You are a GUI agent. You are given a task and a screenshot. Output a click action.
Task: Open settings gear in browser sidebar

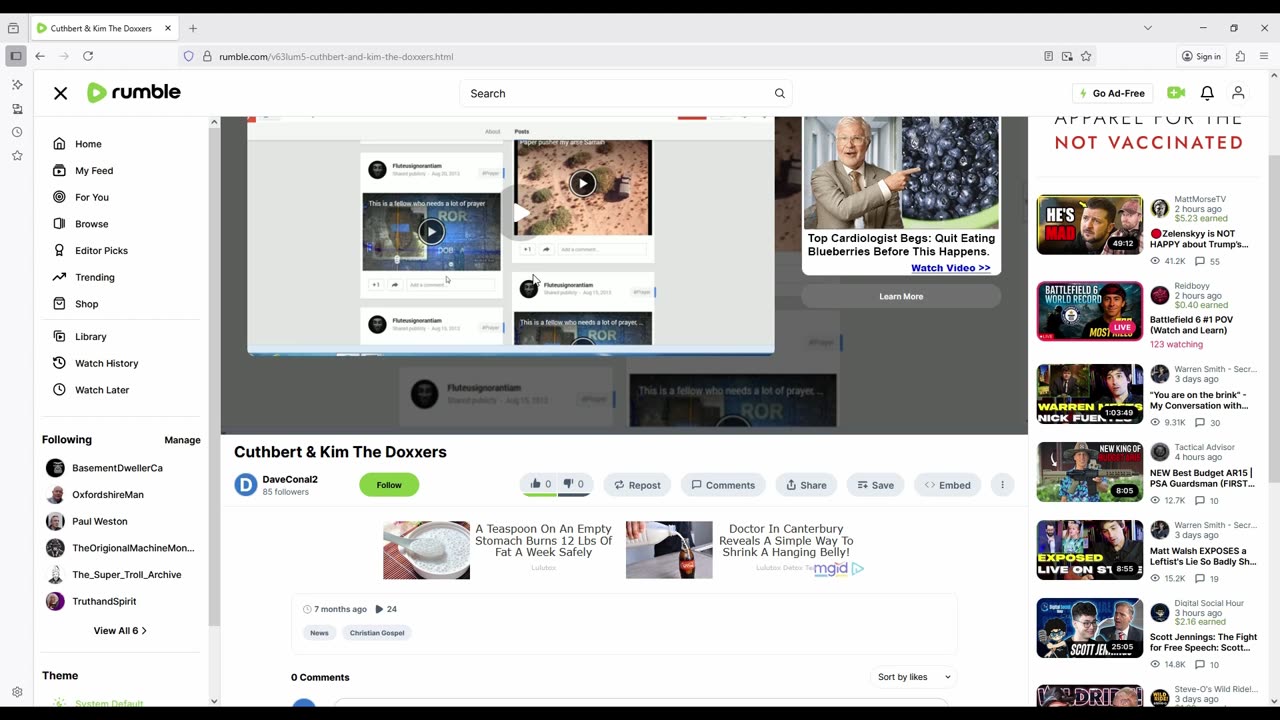(17, 692)
